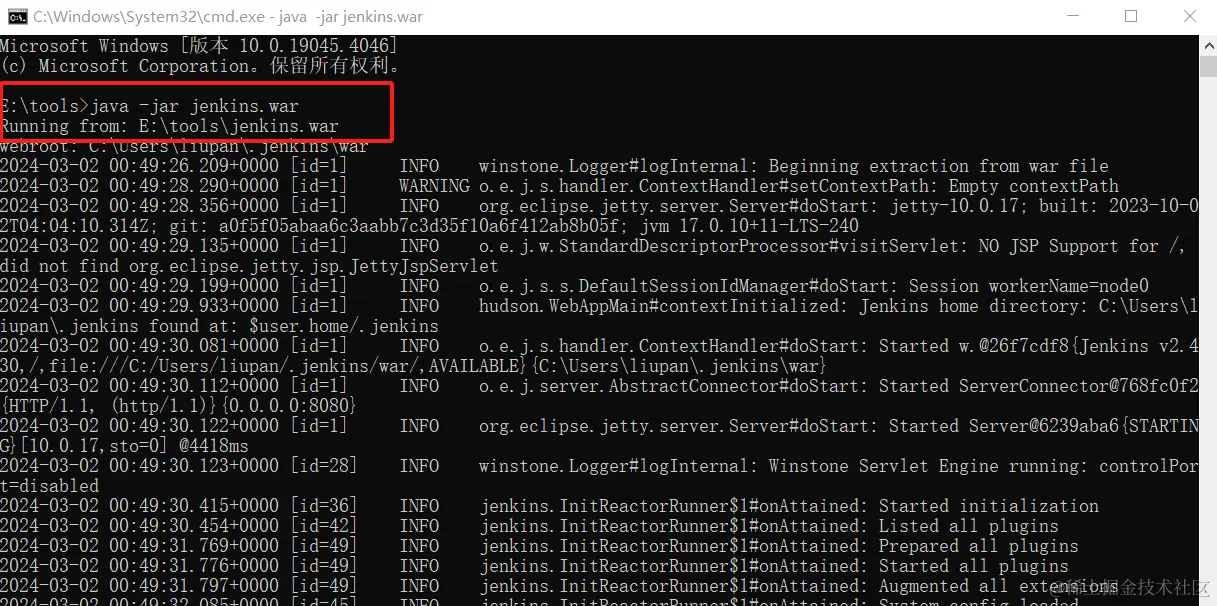Click the command "java -jar jenkins.war" at the prompt
The image size is (1217, 606).
click(194, 106)
